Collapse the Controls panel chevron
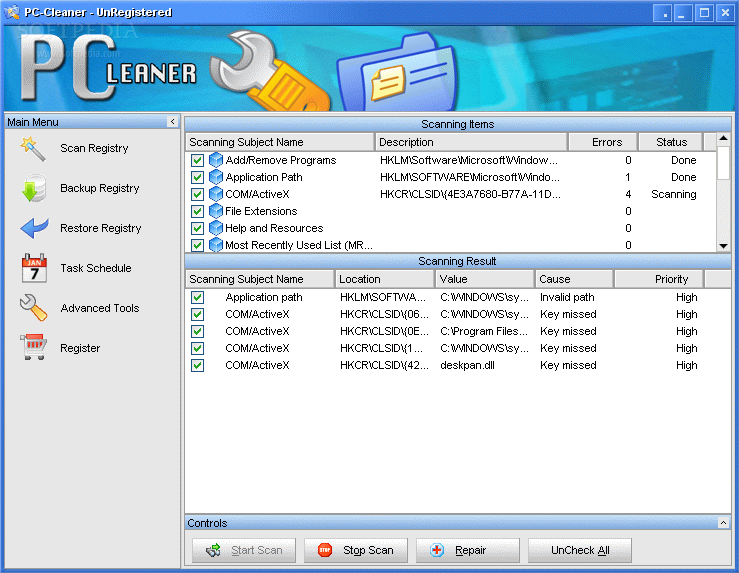Viewport: 739px width, 573px height. click(723, 523)
